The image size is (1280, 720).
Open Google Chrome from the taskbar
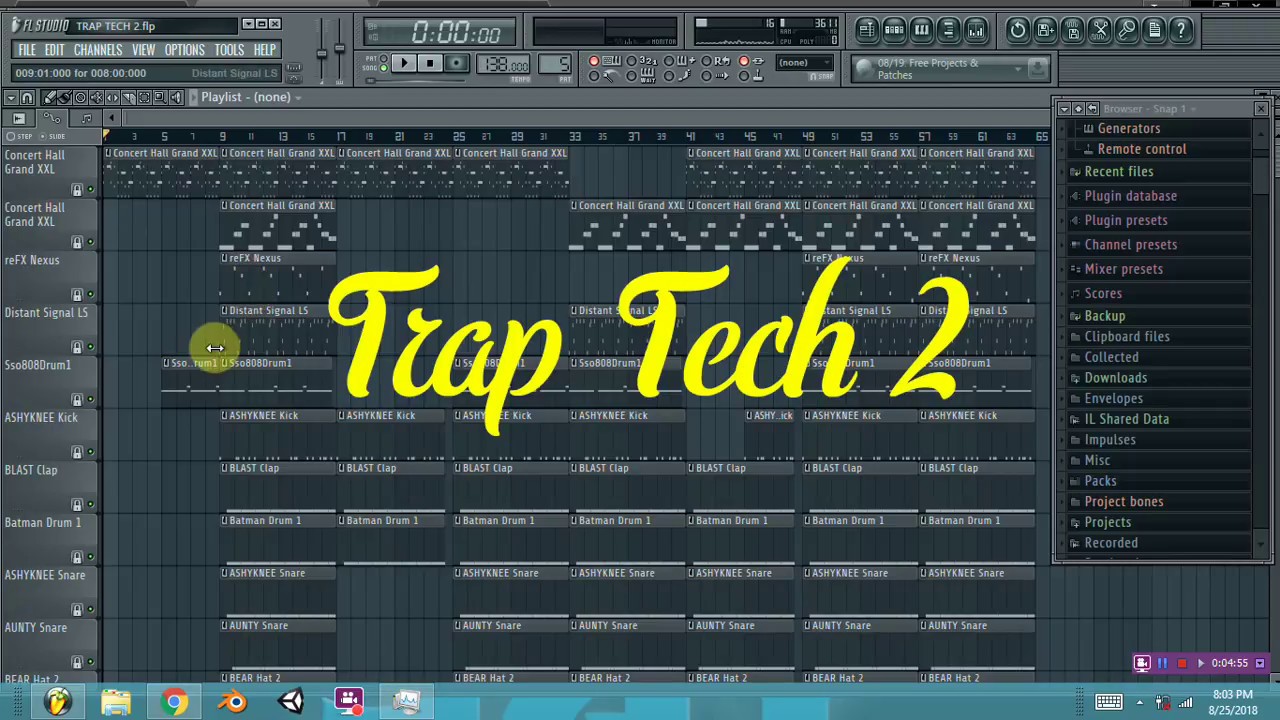pos(174,702)
